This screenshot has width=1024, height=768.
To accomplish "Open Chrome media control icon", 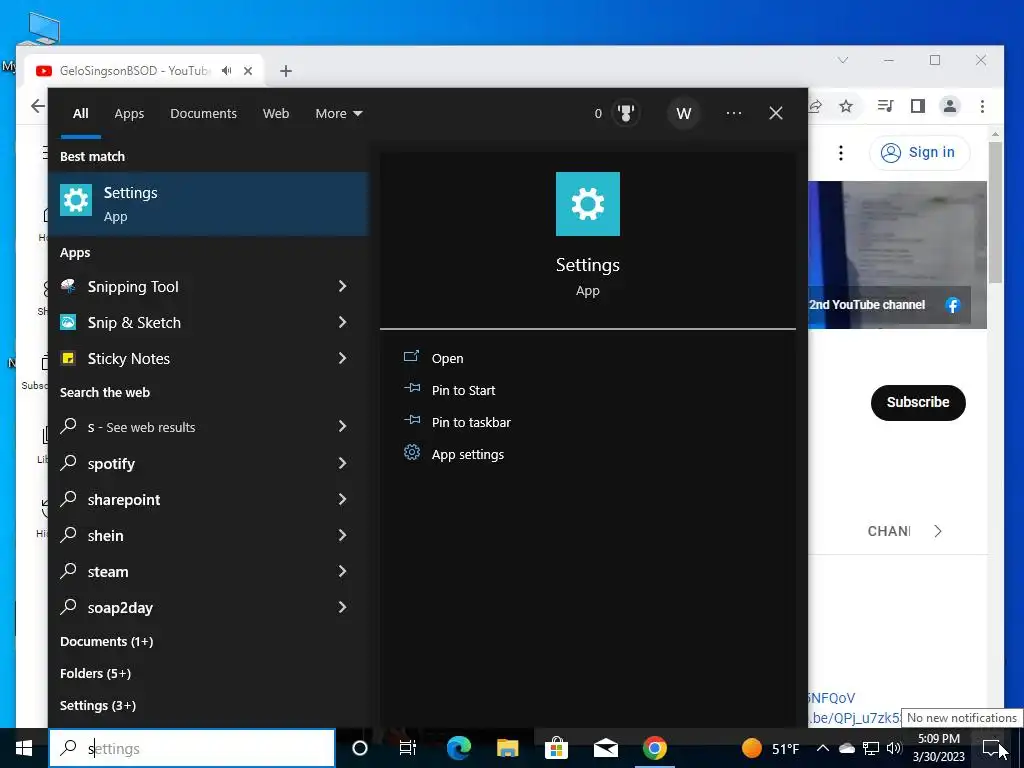I will tap(886, 106).
